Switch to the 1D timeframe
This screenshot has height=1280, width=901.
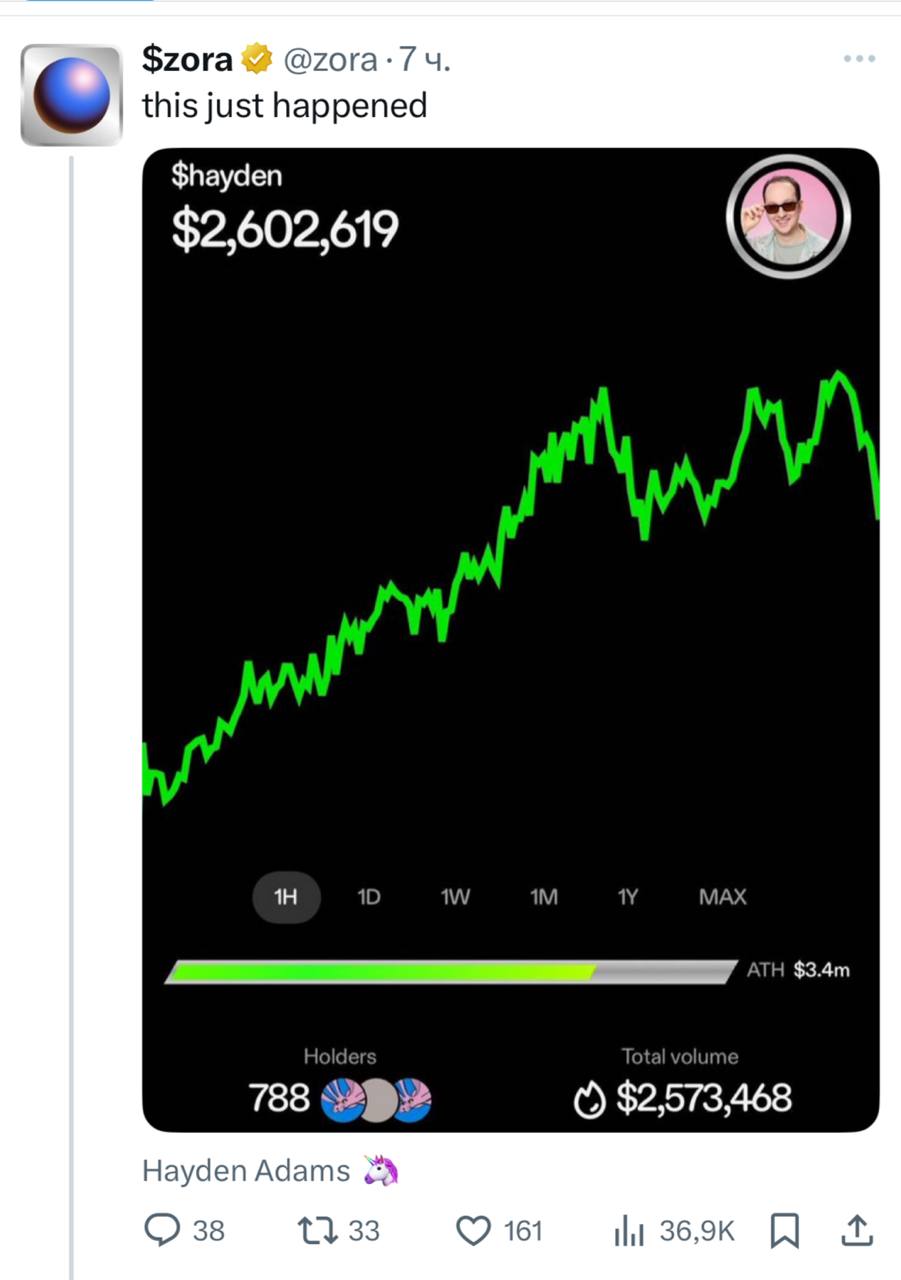(x=368, y=897)
